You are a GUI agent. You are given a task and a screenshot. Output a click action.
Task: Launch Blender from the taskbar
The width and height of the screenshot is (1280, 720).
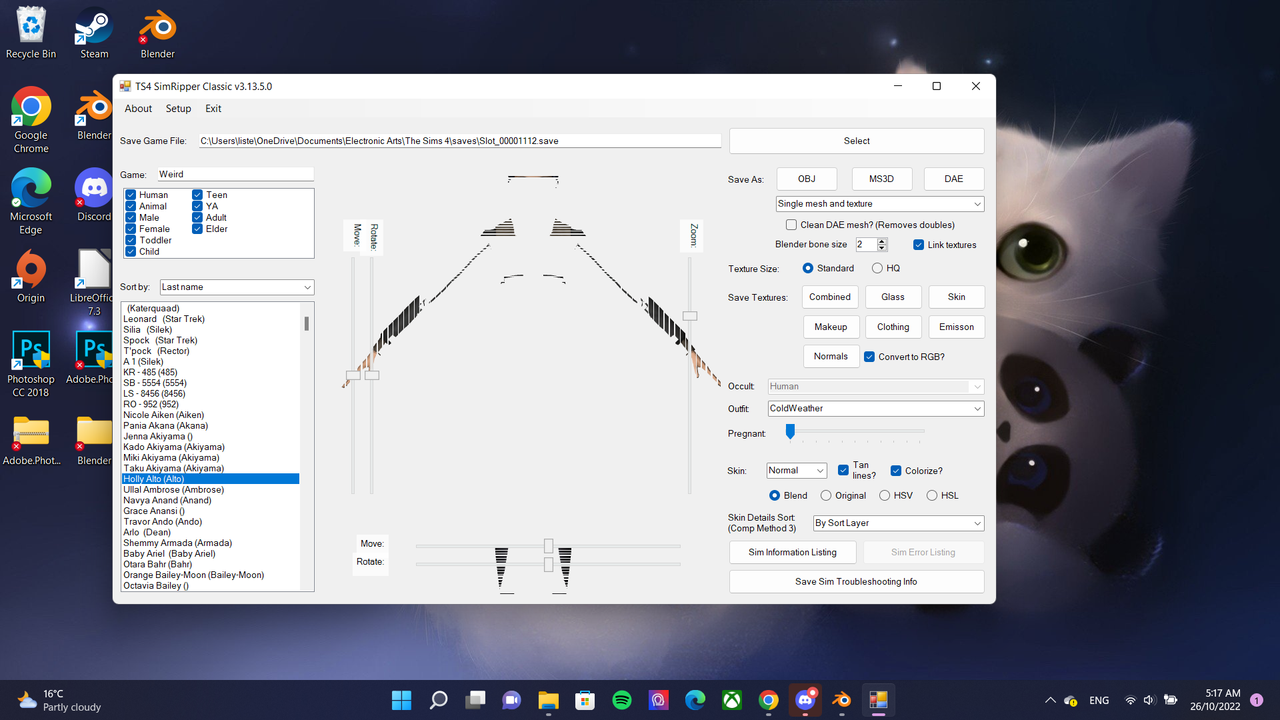[x=841, y=700]
